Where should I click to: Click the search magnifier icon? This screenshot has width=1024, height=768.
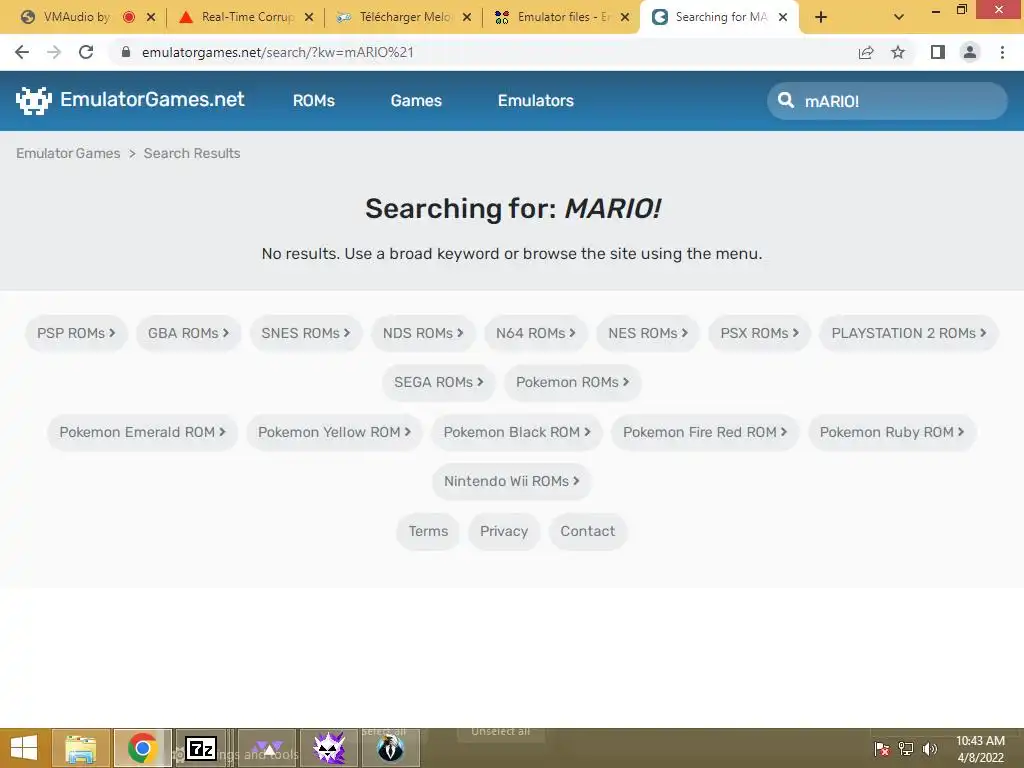786,100
